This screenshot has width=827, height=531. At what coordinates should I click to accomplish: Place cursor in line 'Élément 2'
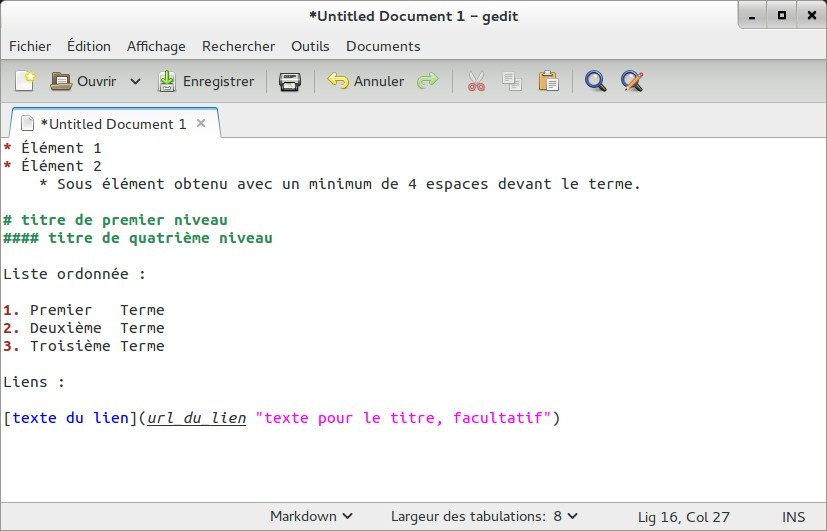[x=52, y=166]
